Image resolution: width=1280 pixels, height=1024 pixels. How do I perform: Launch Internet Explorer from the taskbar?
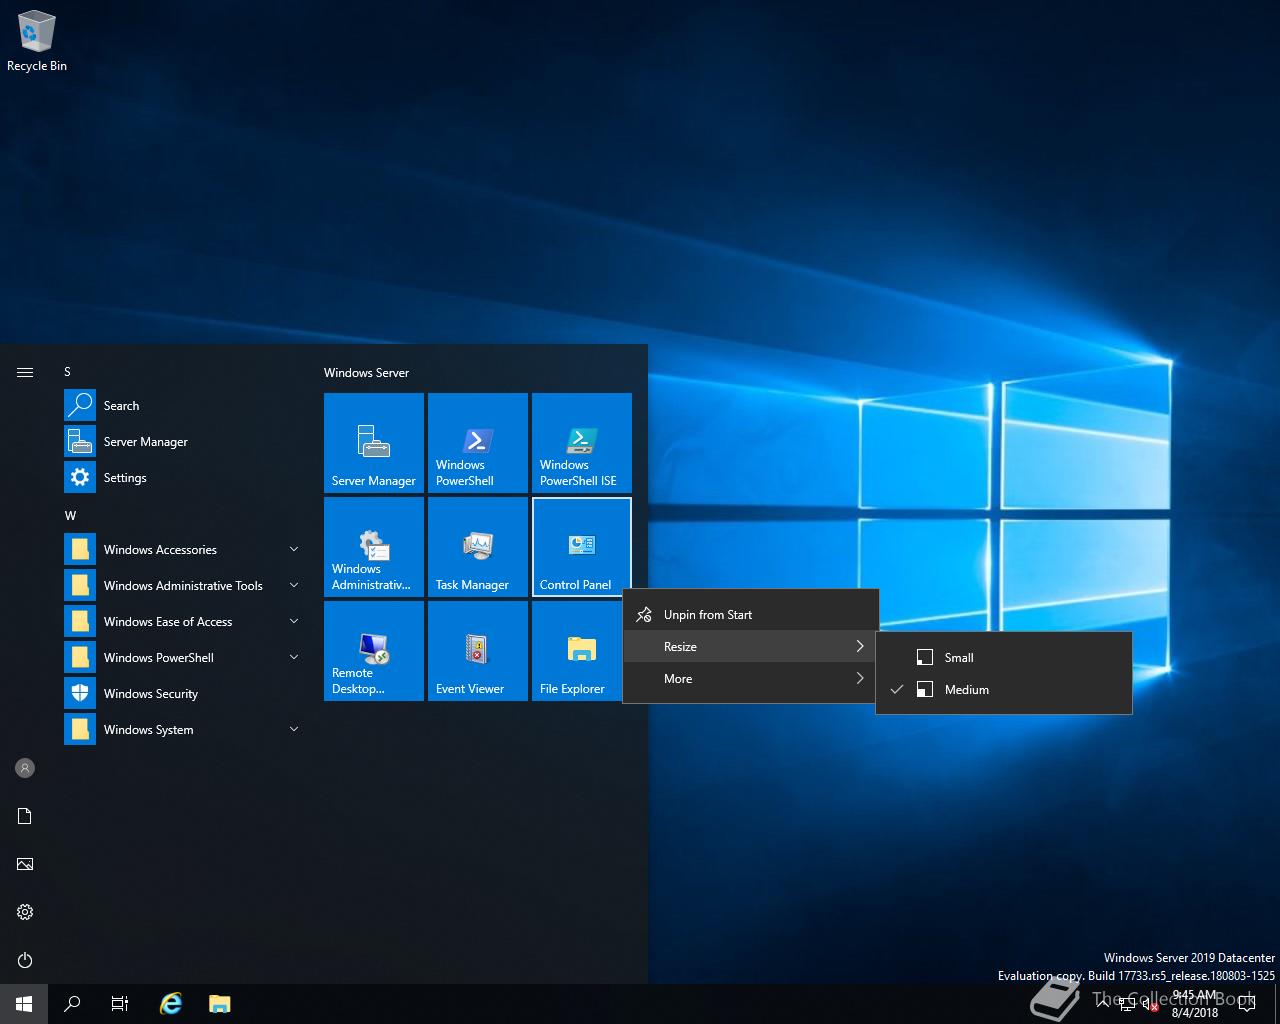click(171, 1004)
